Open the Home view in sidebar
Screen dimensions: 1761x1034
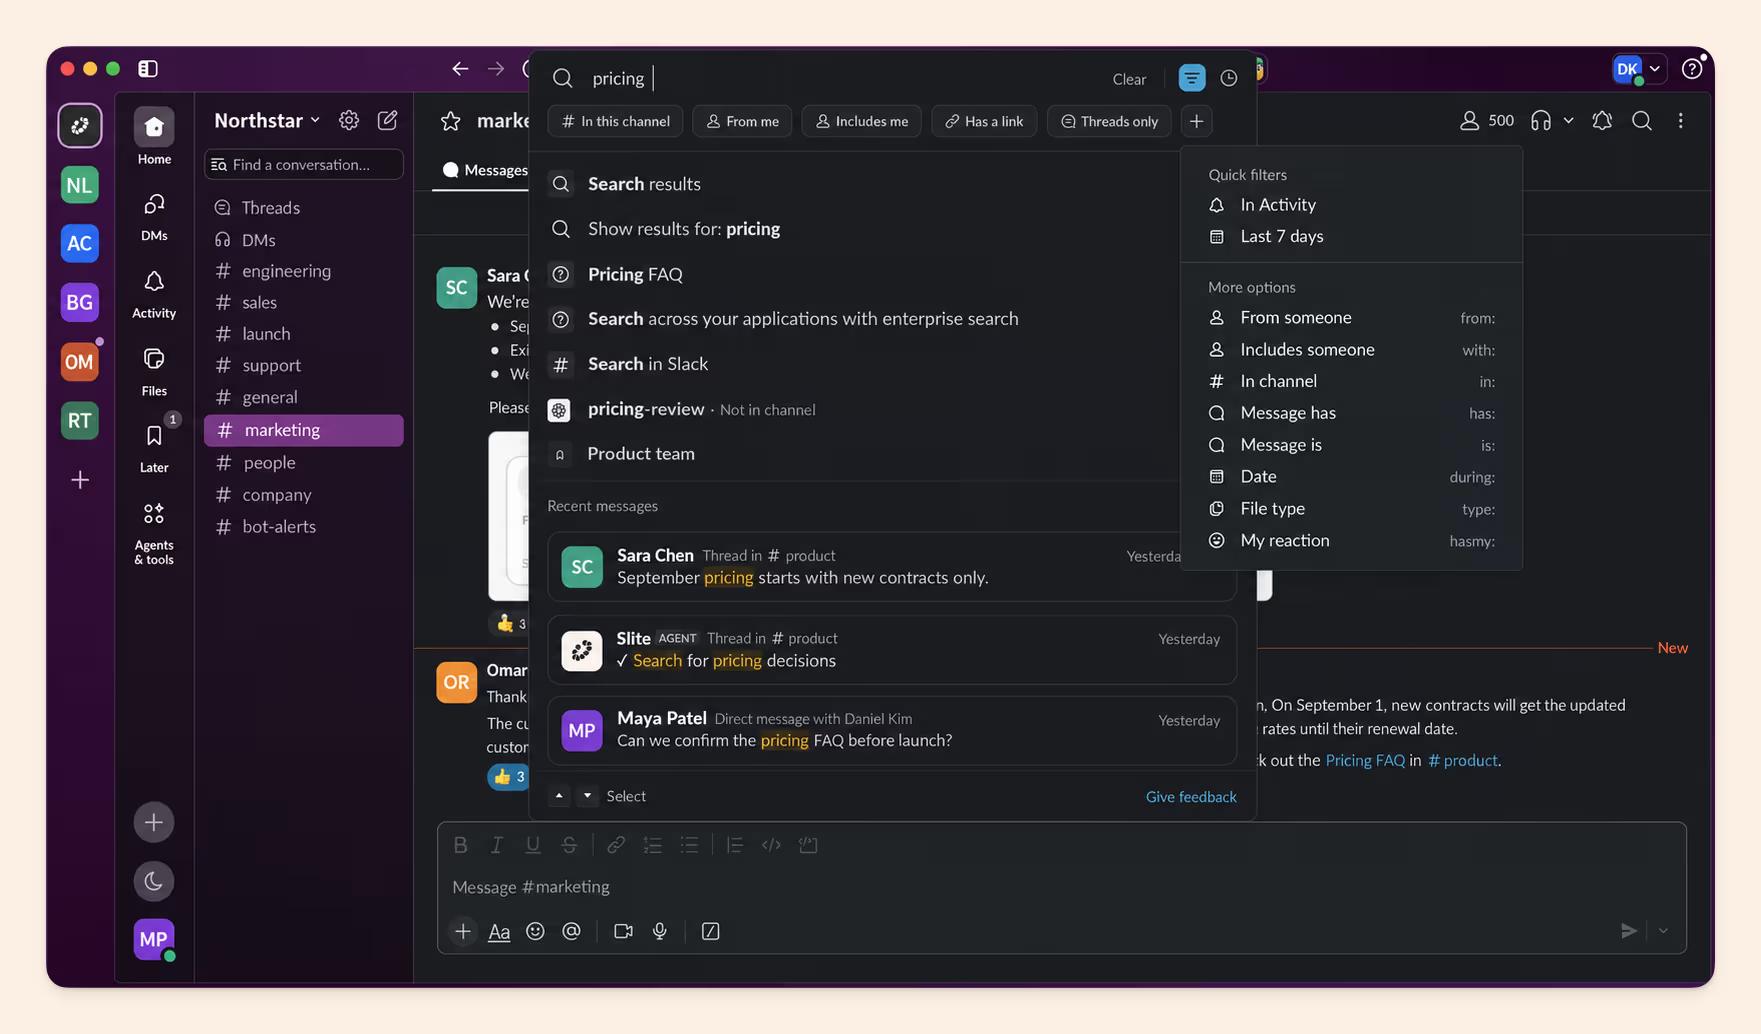(x=154, y=137)
